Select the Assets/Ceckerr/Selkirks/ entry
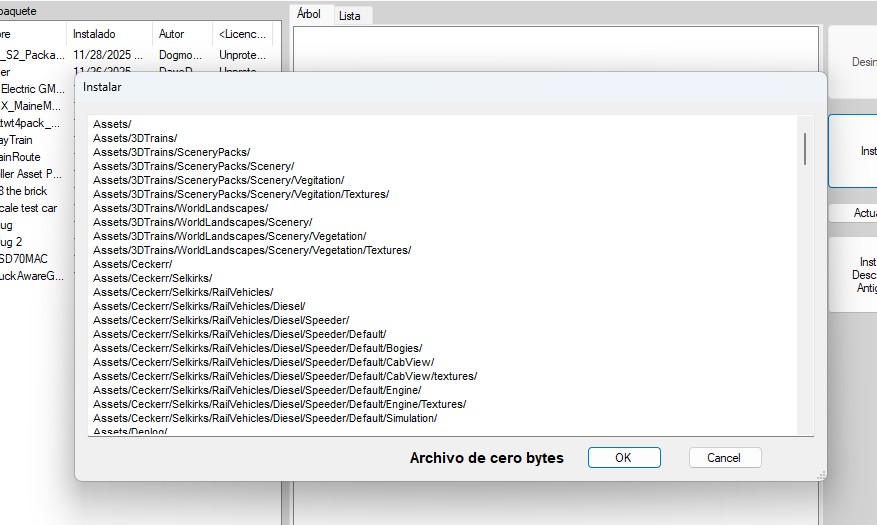 point(153,278)
